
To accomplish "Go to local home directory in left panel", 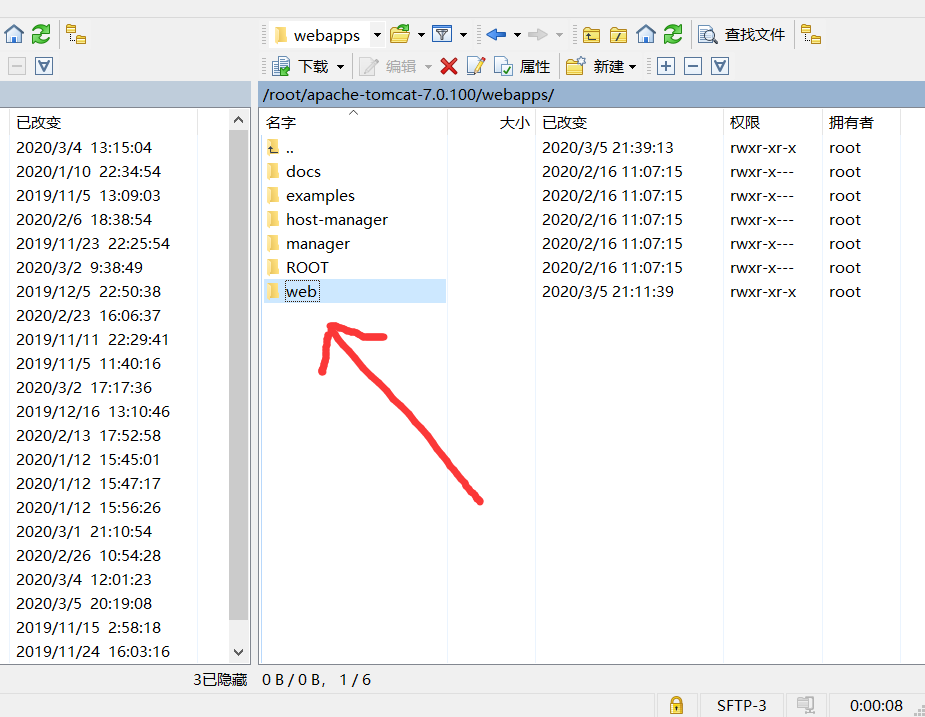I will click(14, 34).
